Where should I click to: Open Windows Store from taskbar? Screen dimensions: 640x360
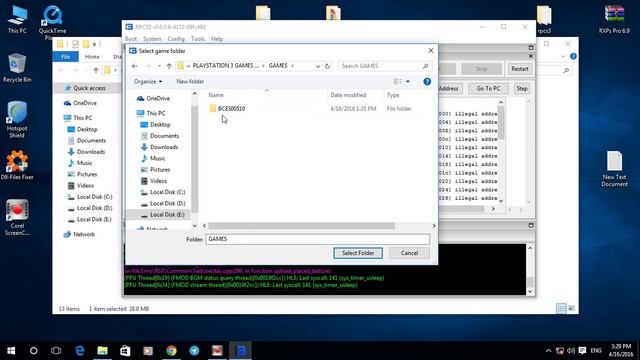[125, 351]
